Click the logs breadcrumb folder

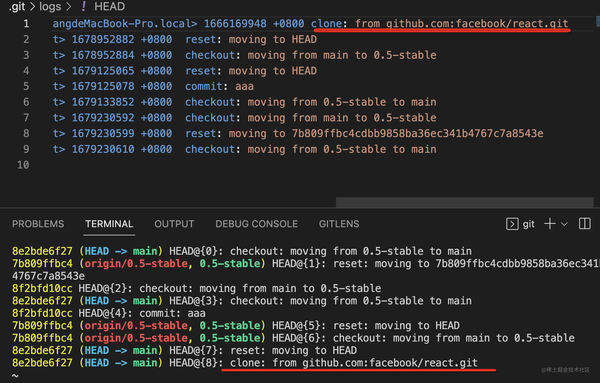[x=50, y=7]
